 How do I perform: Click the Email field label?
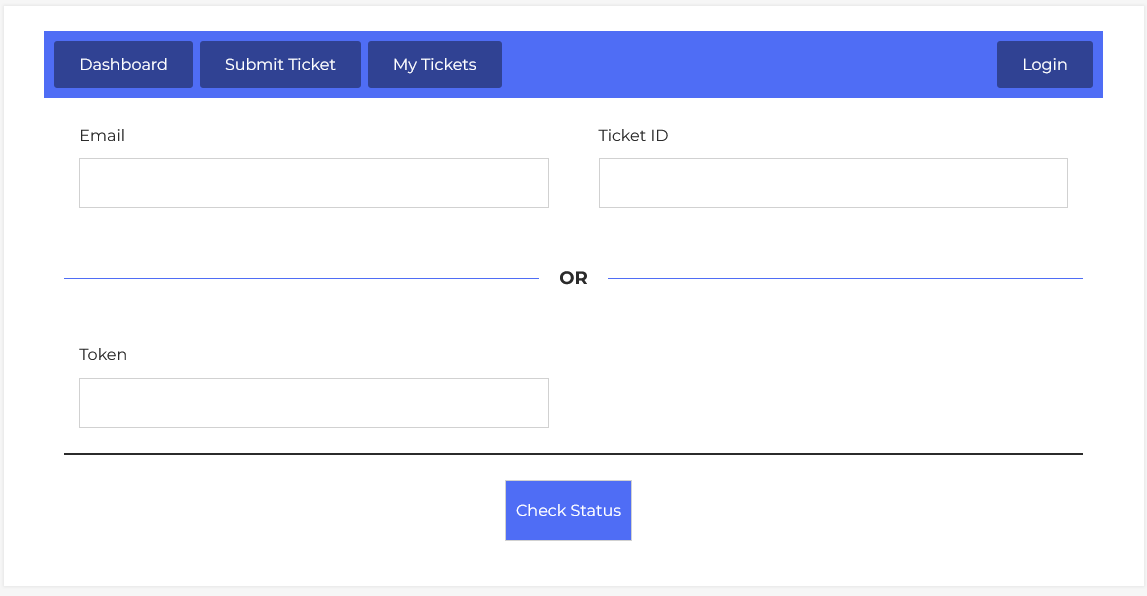tap(102, 135)
